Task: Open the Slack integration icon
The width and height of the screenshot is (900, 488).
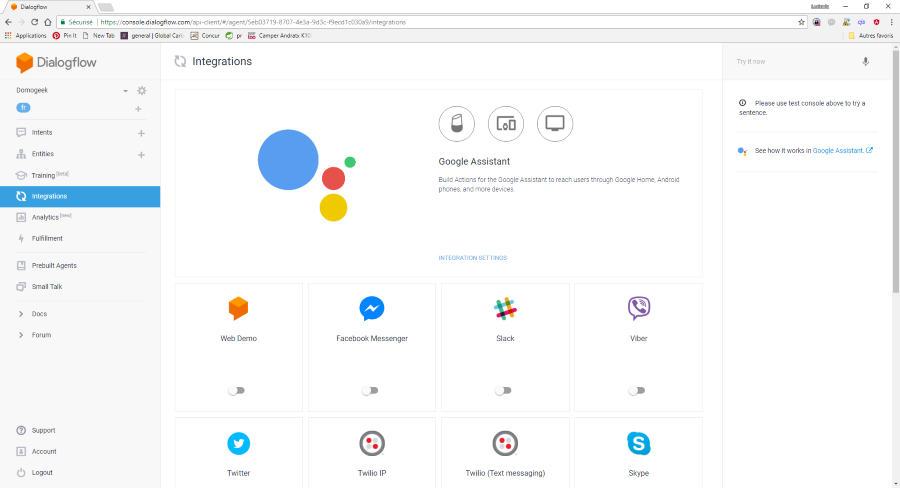Action: pos(505,308)
